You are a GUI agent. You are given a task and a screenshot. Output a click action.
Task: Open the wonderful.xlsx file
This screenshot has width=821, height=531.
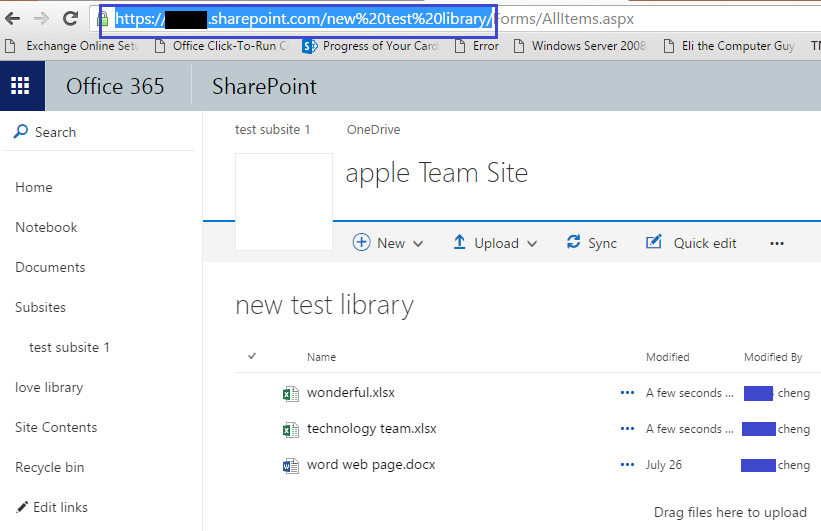click(351, 393)
